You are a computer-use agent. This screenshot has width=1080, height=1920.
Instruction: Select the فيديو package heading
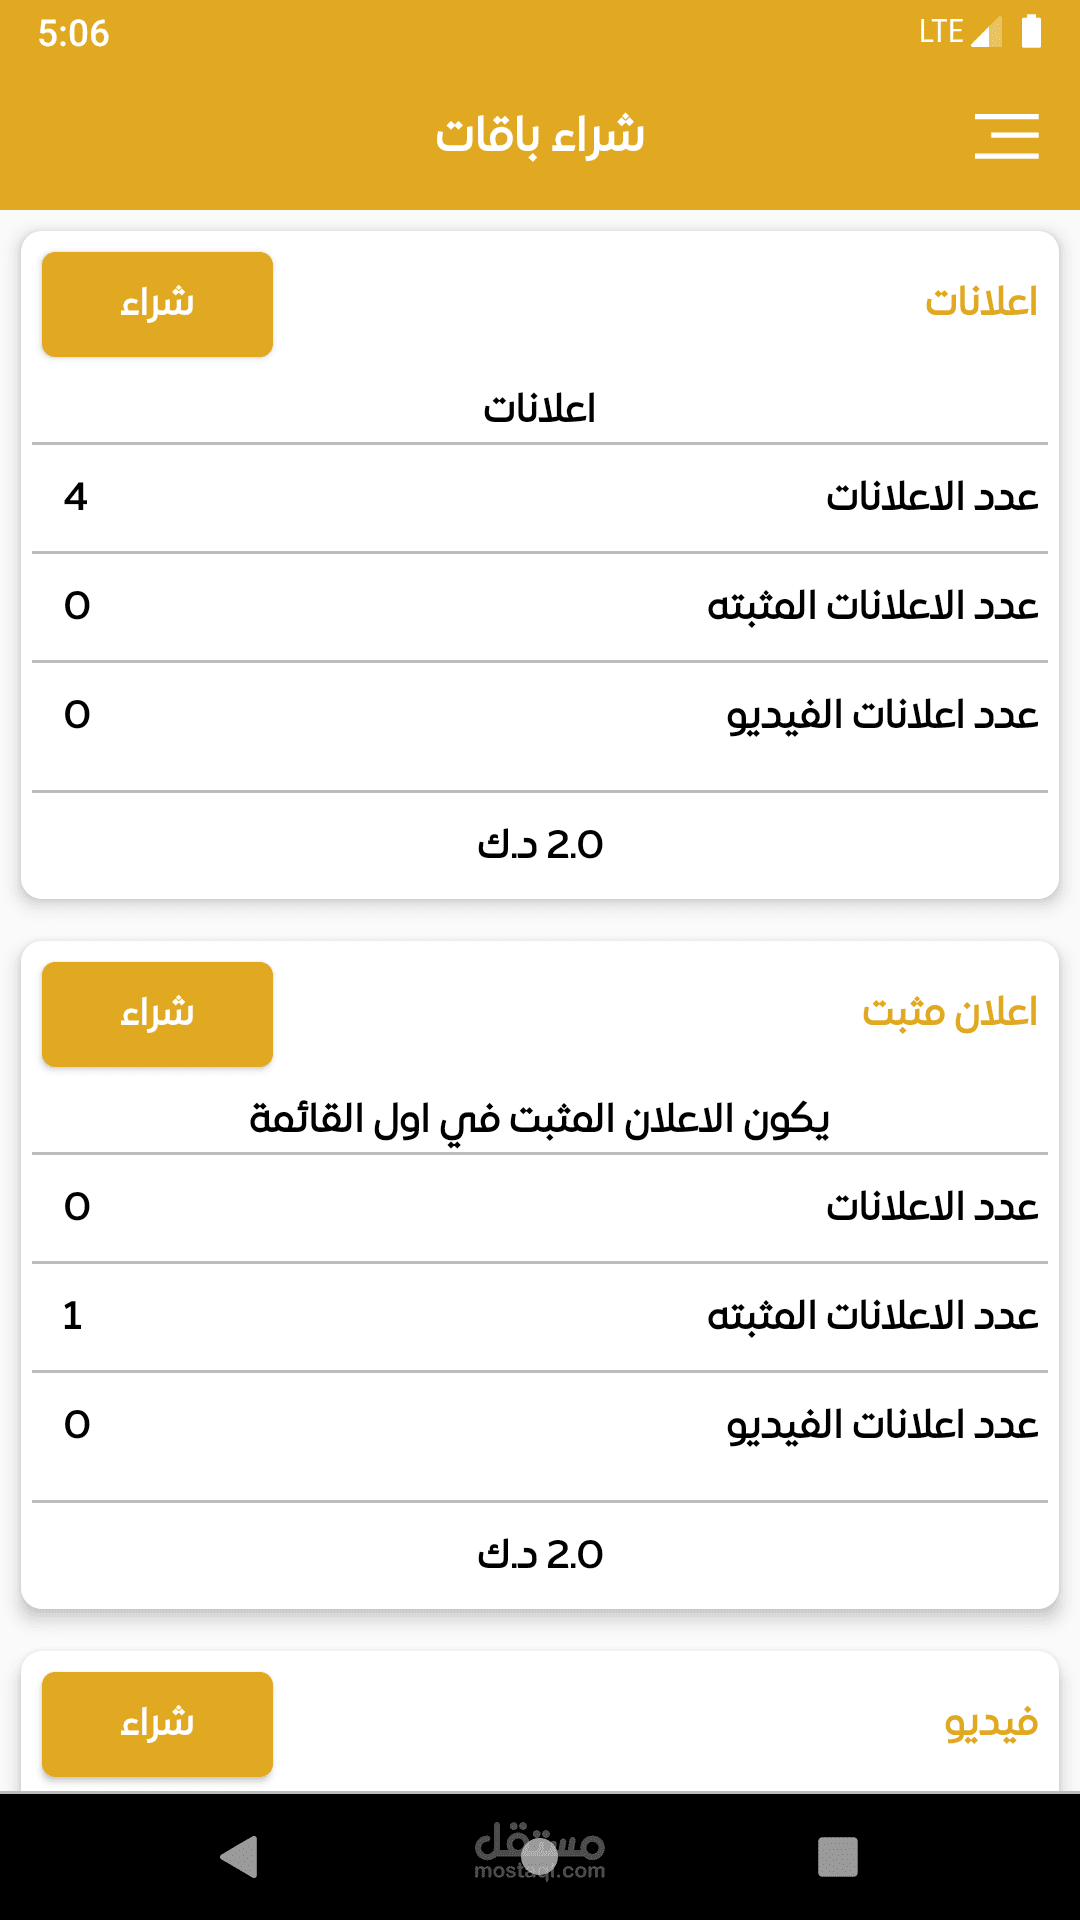(x=991, y=1722)
